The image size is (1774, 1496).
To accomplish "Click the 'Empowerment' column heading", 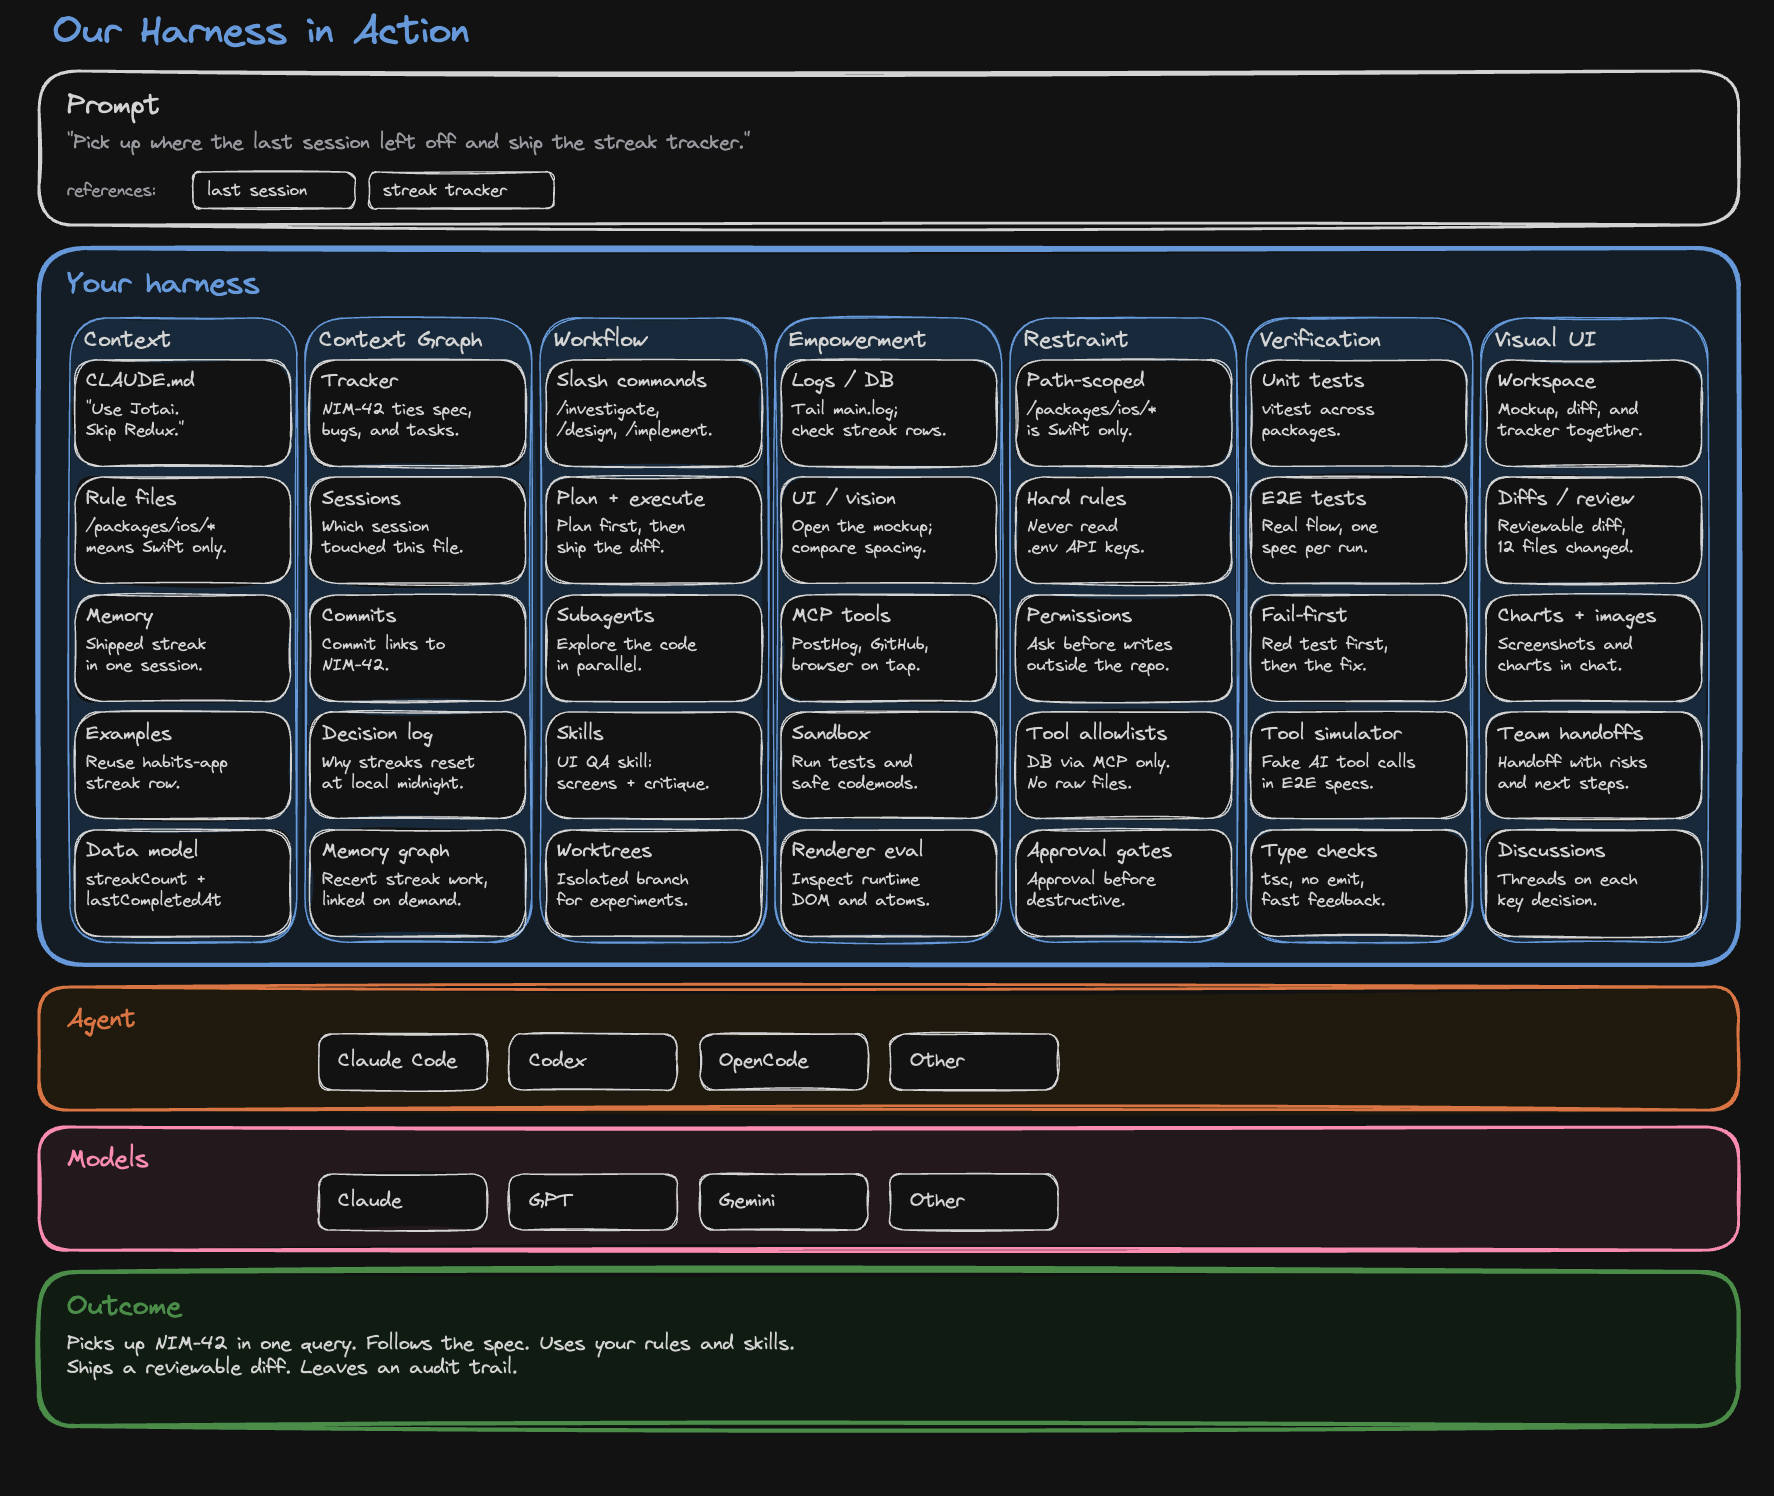I will coord(857,340).
